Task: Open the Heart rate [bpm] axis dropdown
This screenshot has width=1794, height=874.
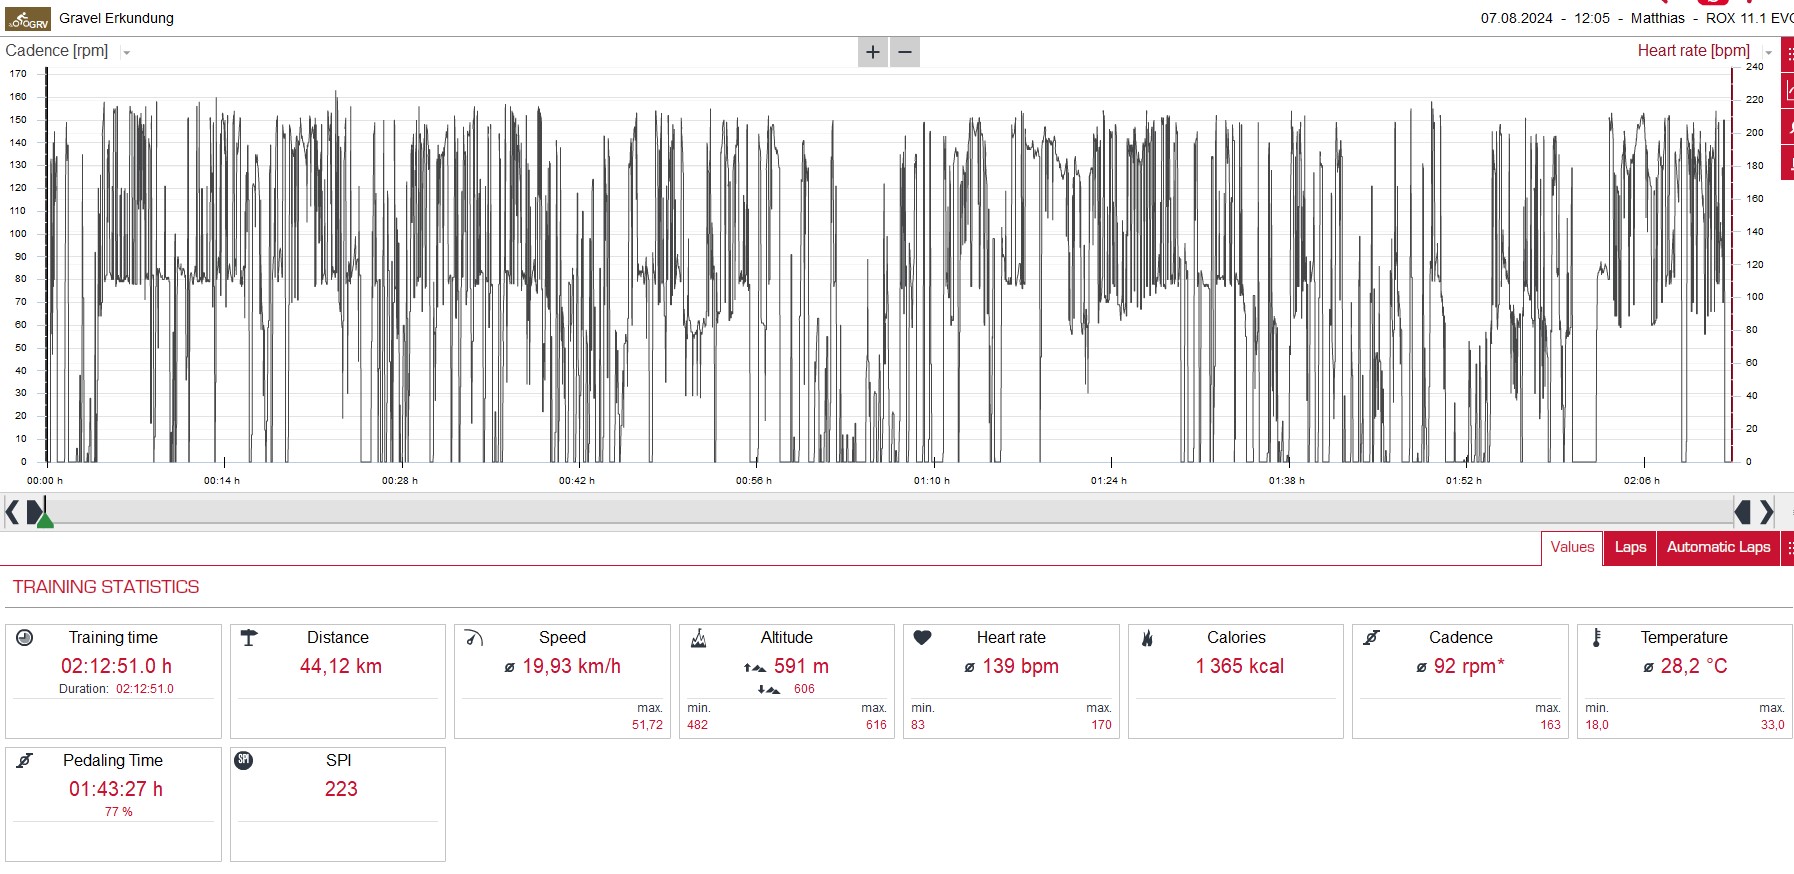Action: click(1768, 52)
